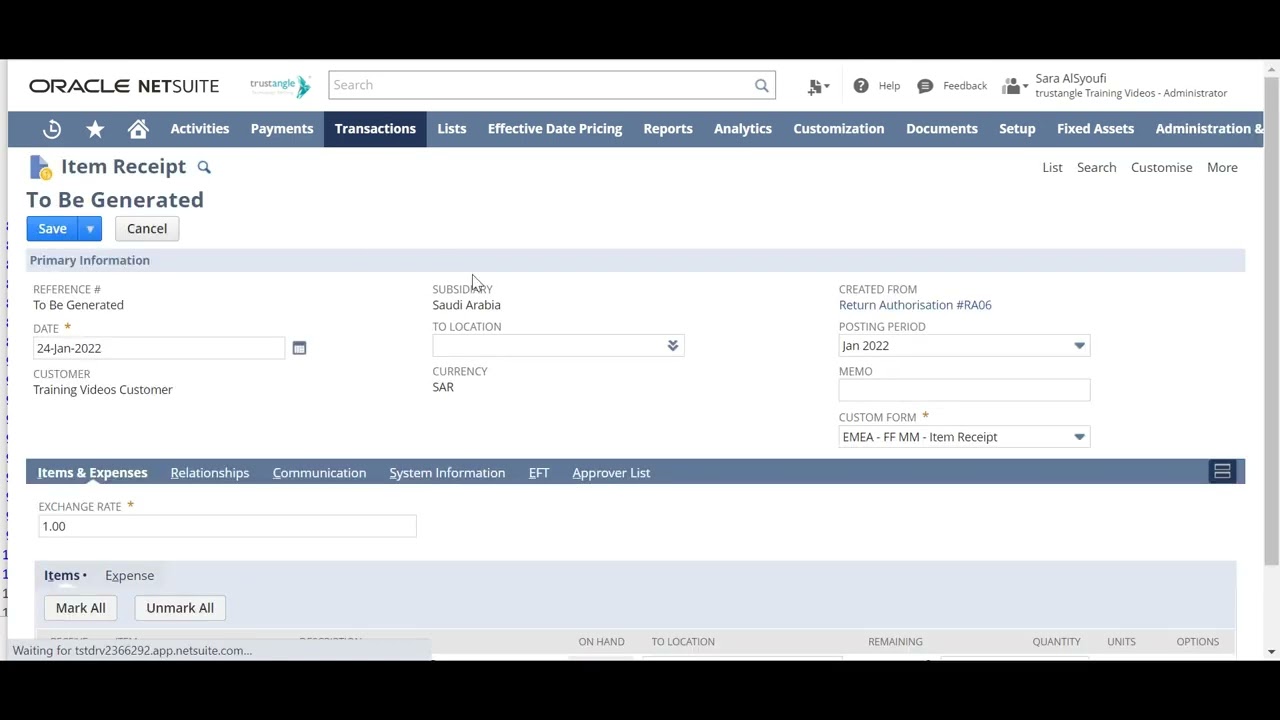Screen dimensions: 1280x720
Task: Open the Reports menu
Action: pyautogui.click(x=668, y=129)
